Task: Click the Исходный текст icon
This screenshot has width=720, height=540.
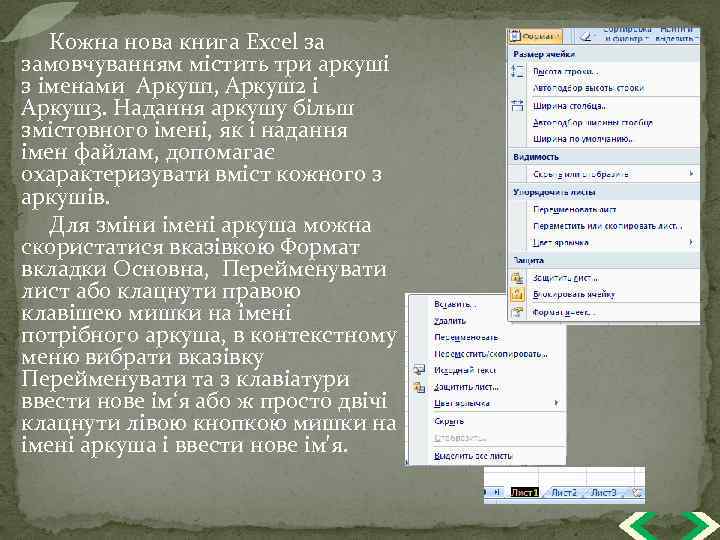Action: point(419,370)
